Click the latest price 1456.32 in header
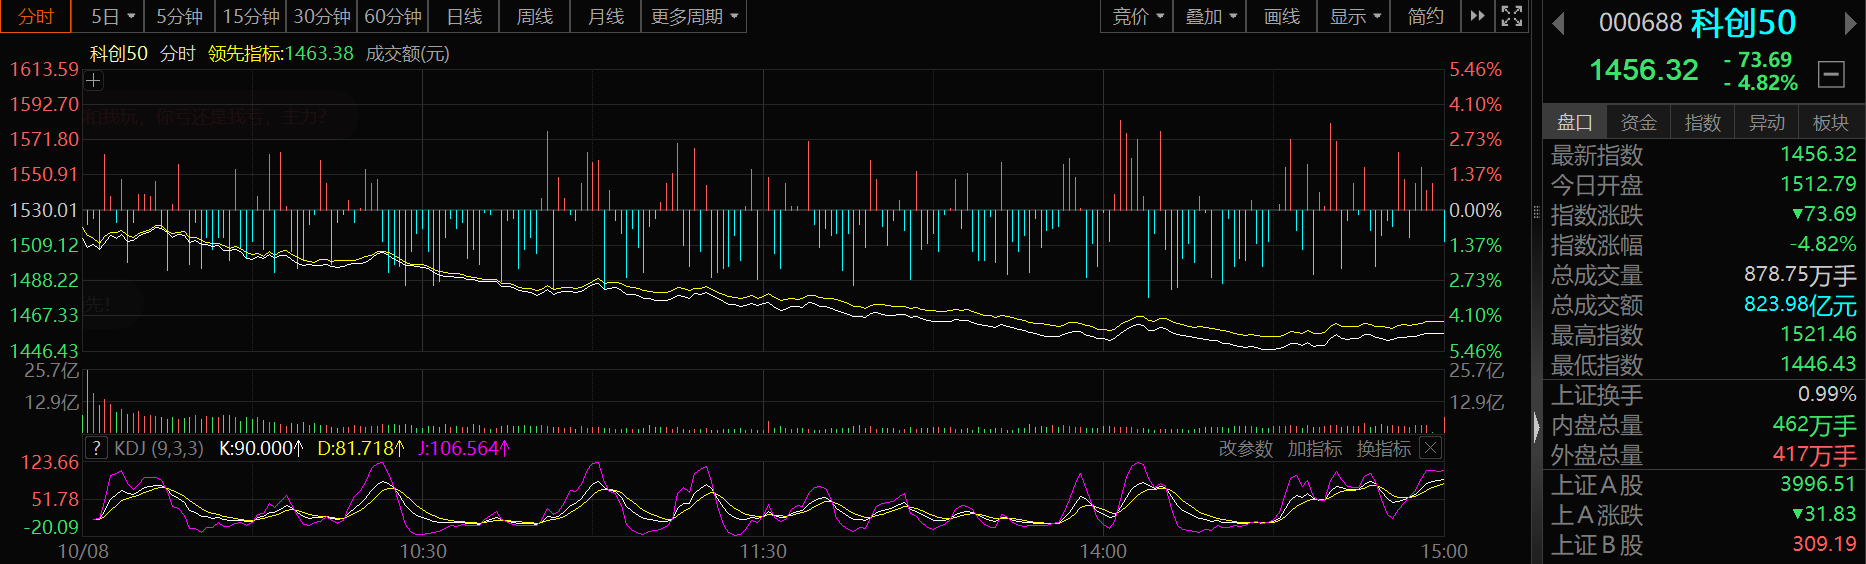 point(1644,70)
